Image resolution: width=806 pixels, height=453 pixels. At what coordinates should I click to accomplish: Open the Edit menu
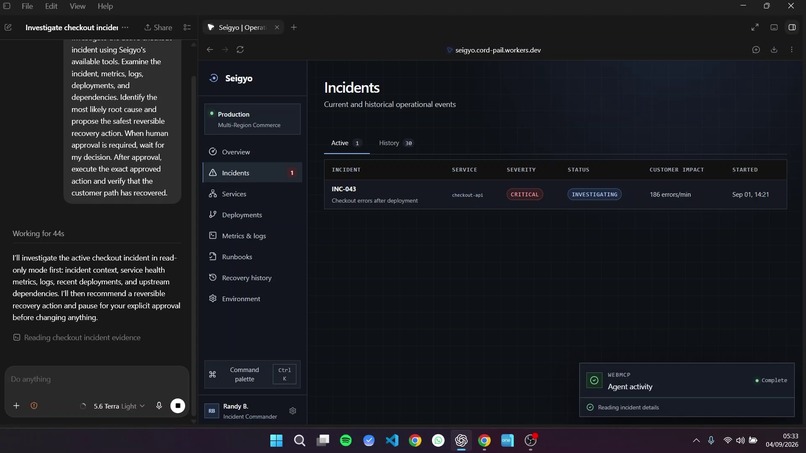(51, 6)
